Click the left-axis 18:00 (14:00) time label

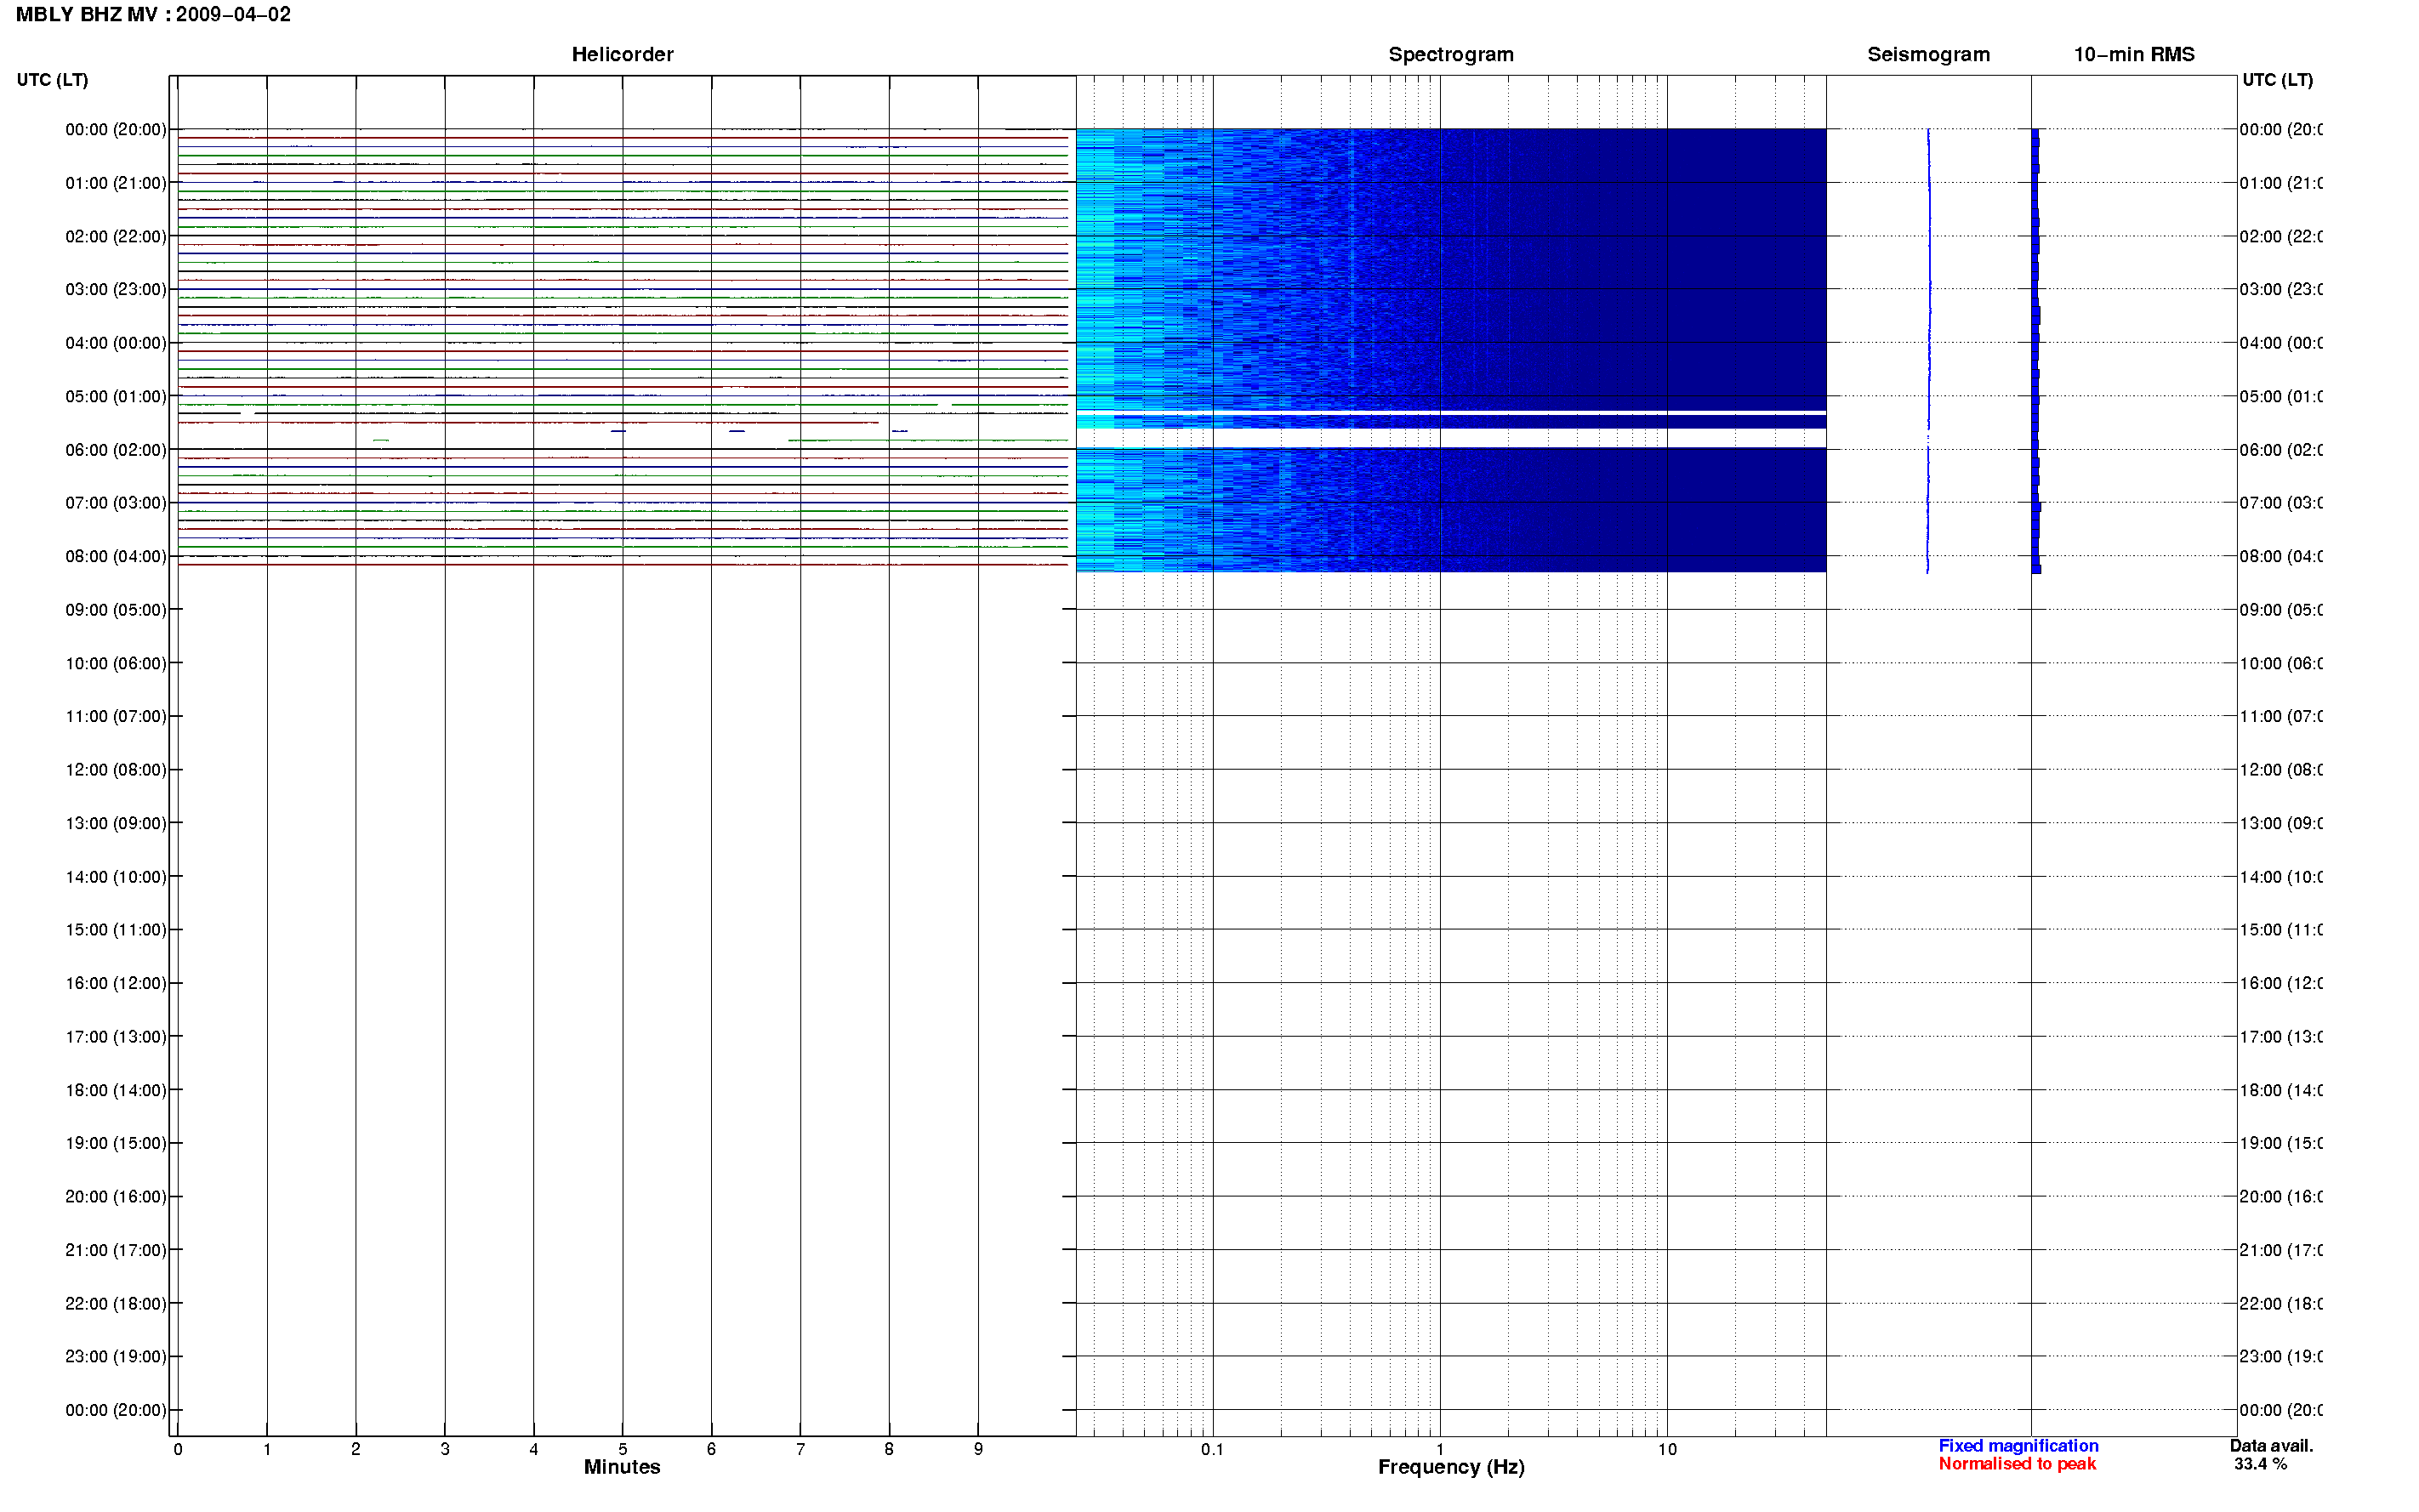click(116, 1090)
